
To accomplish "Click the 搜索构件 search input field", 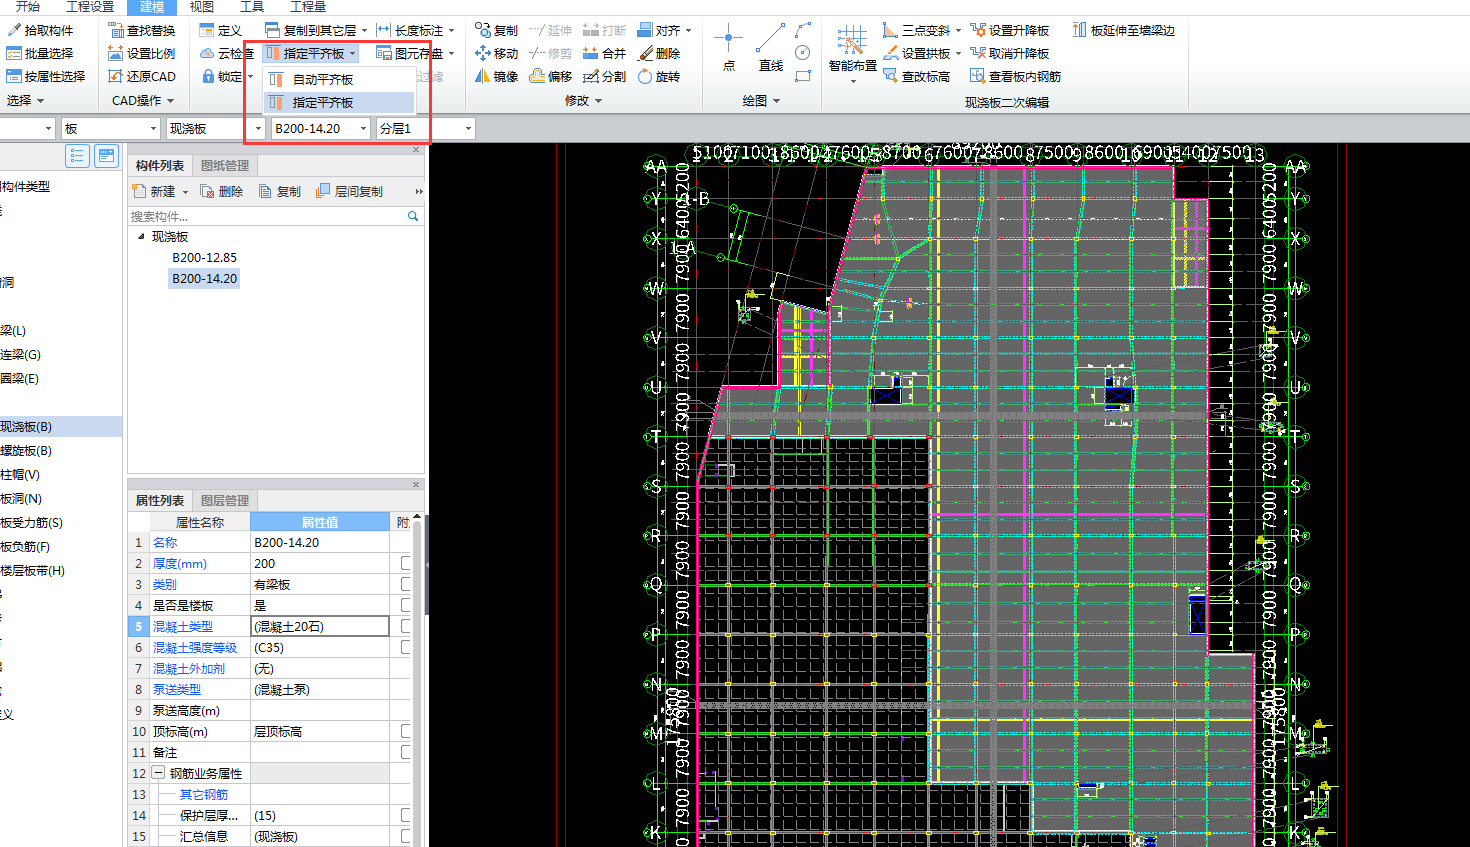I will pos(266,216).
